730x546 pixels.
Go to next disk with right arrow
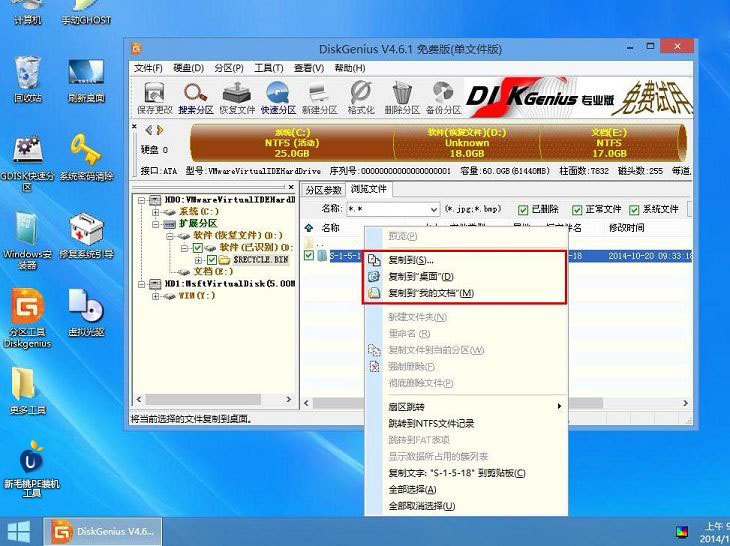tap(160, 130)
